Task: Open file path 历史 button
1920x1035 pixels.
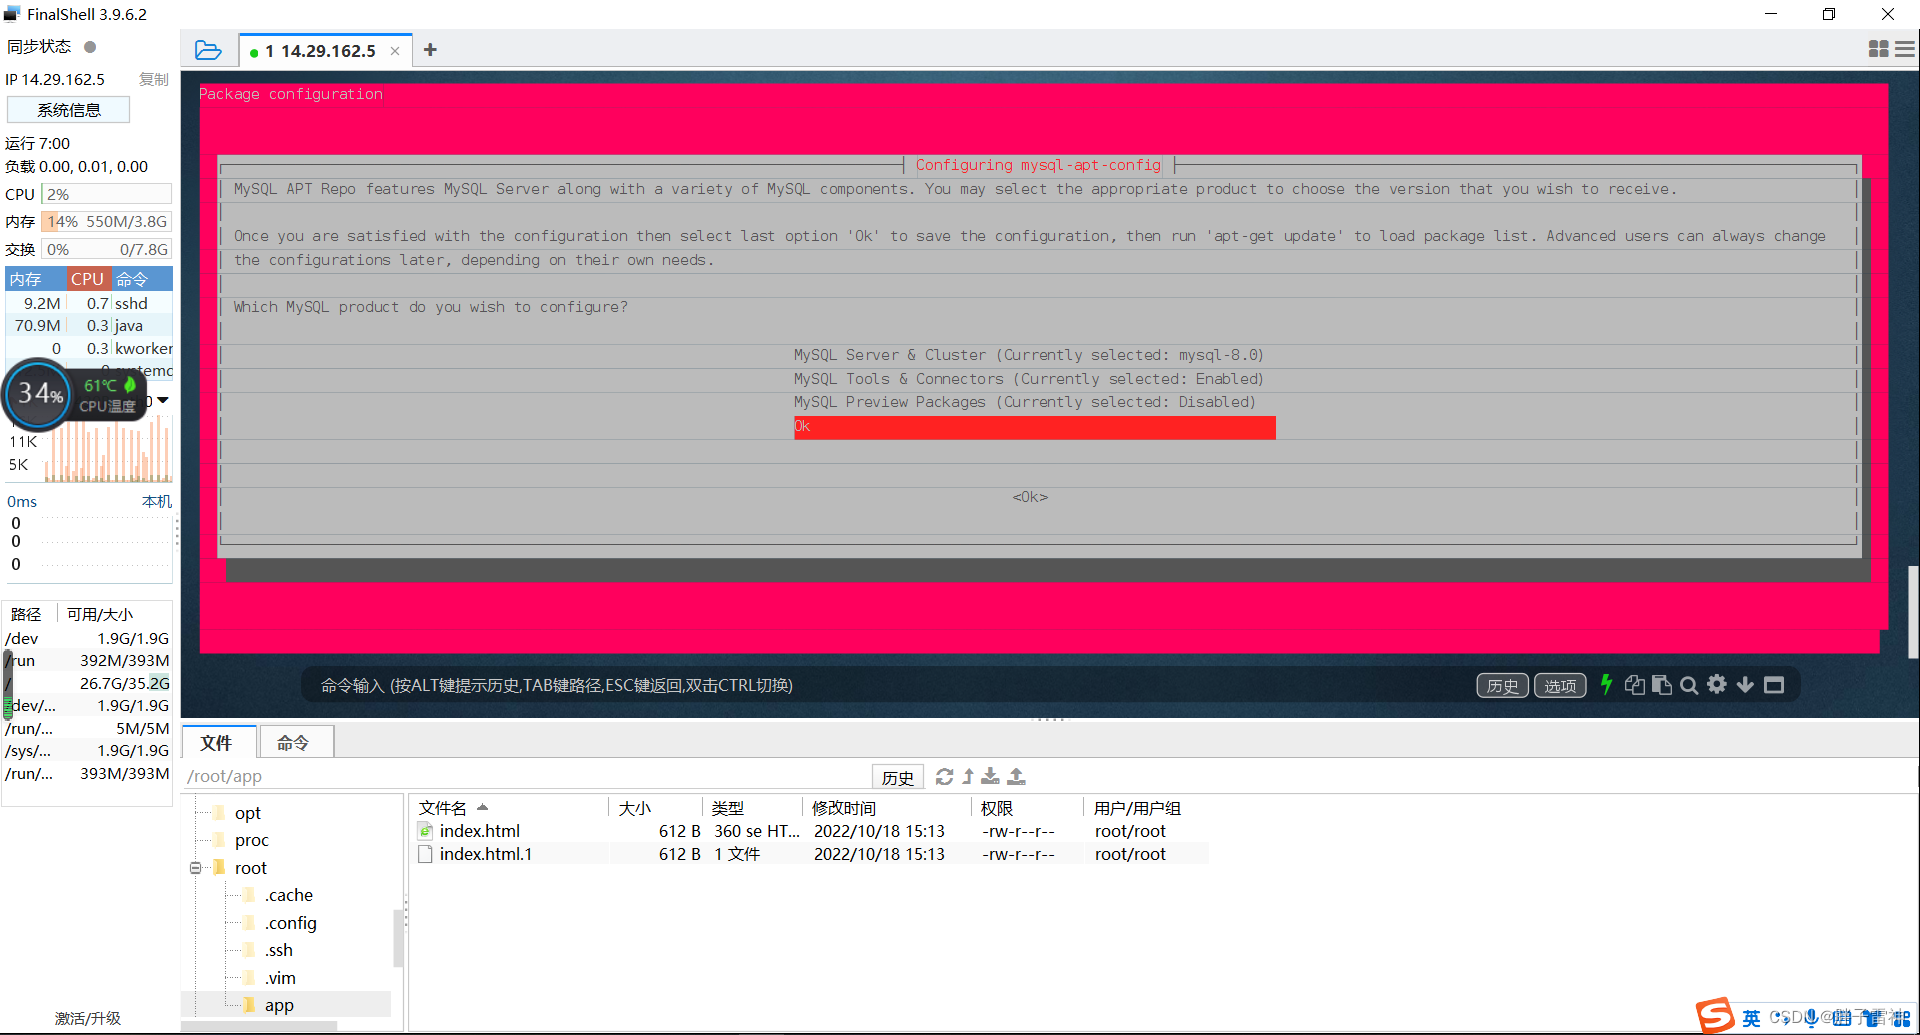Action: click(x=897, y=777)
